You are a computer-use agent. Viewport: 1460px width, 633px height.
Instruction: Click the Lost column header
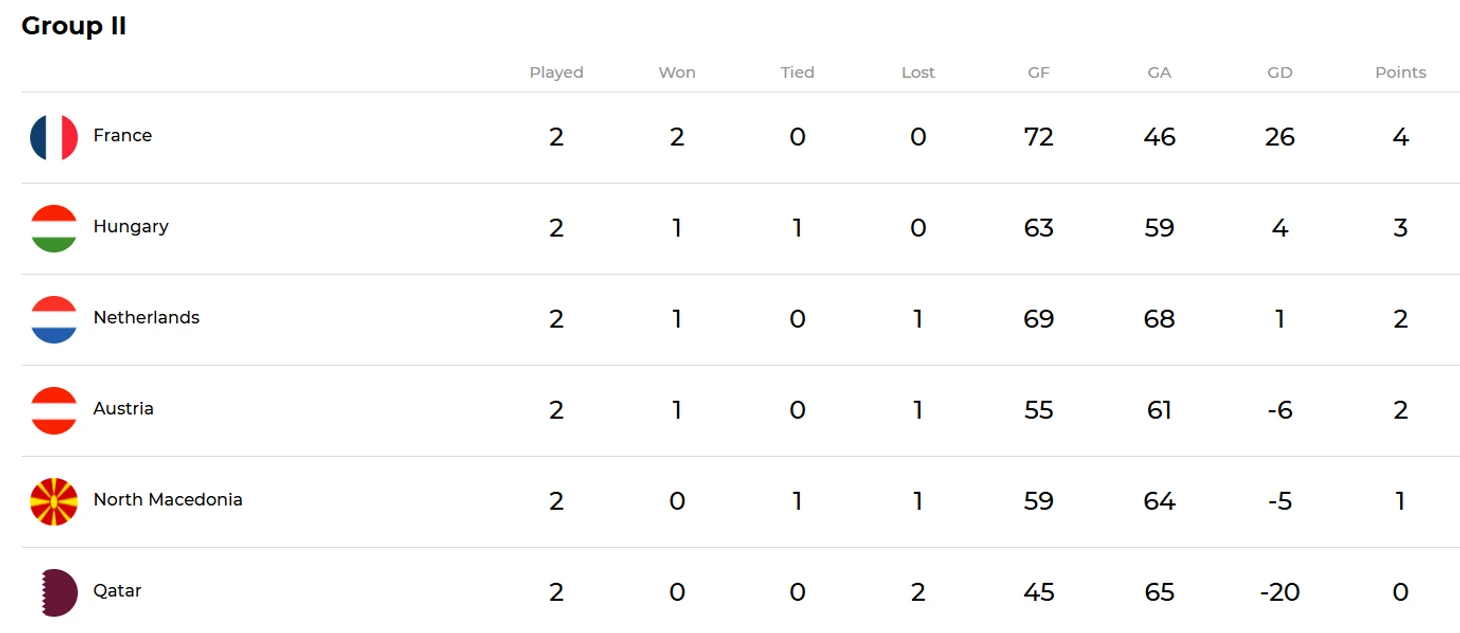coord(918,72)
